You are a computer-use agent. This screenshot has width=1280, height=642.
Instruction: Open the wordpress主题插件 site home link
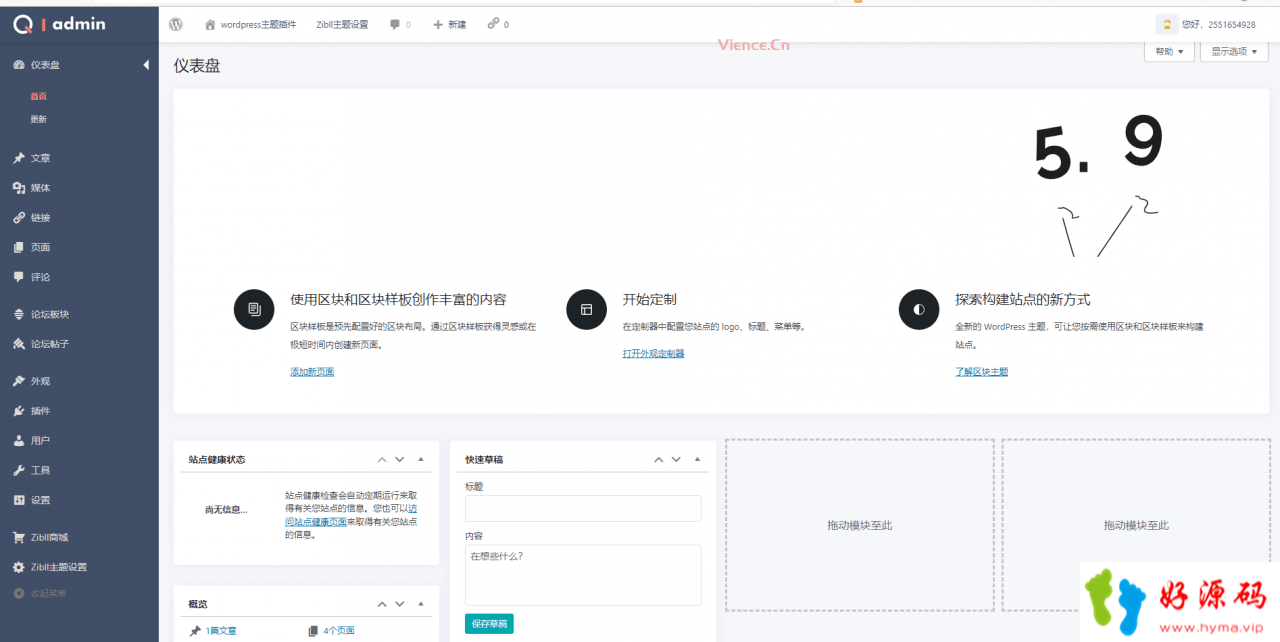coord(250,24)
